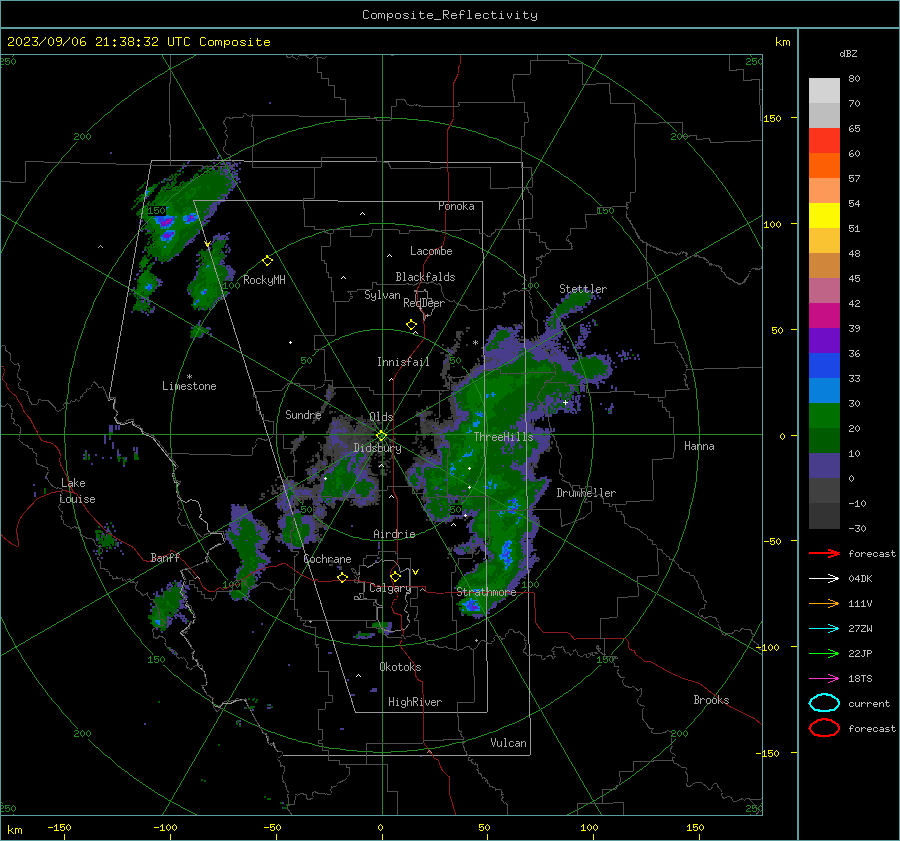Click the magenta 18TS arrow icon
This screenshot has height=841, width=900.
pos(824,679)
